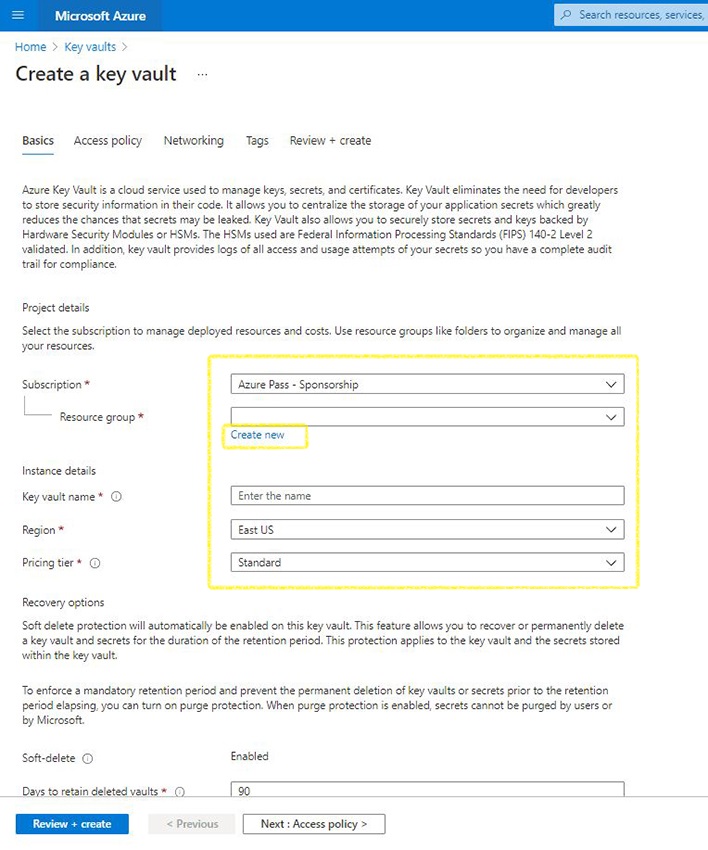The image size is (708, 850).
Task: Click Next : Access policy button
Action: pos(314,824)
